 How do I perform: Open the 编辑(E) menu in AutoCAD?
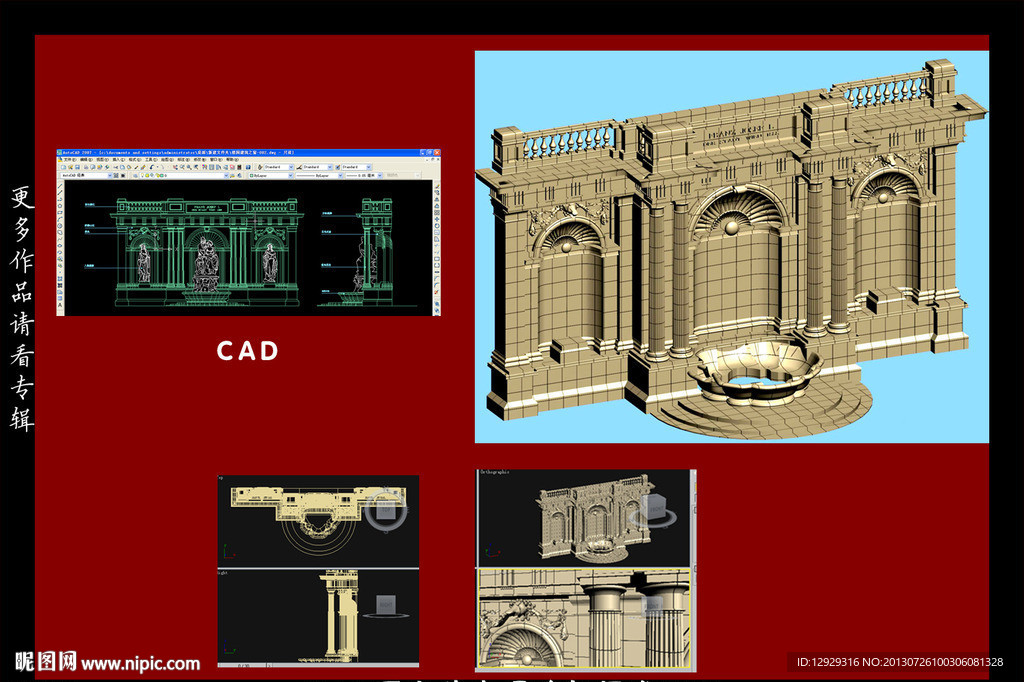click(x=86, y=160)
